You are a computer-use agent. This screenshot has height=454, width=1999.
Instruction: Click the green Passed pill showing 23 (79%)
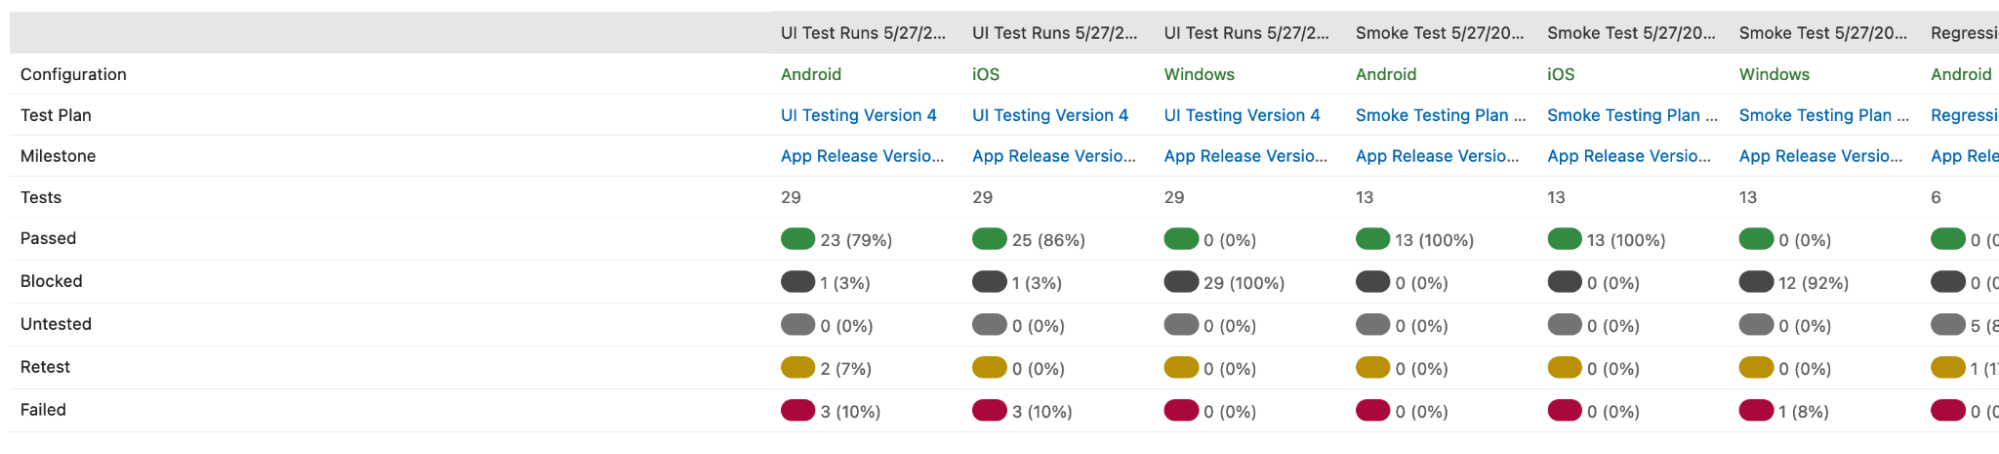click(797, 239)
